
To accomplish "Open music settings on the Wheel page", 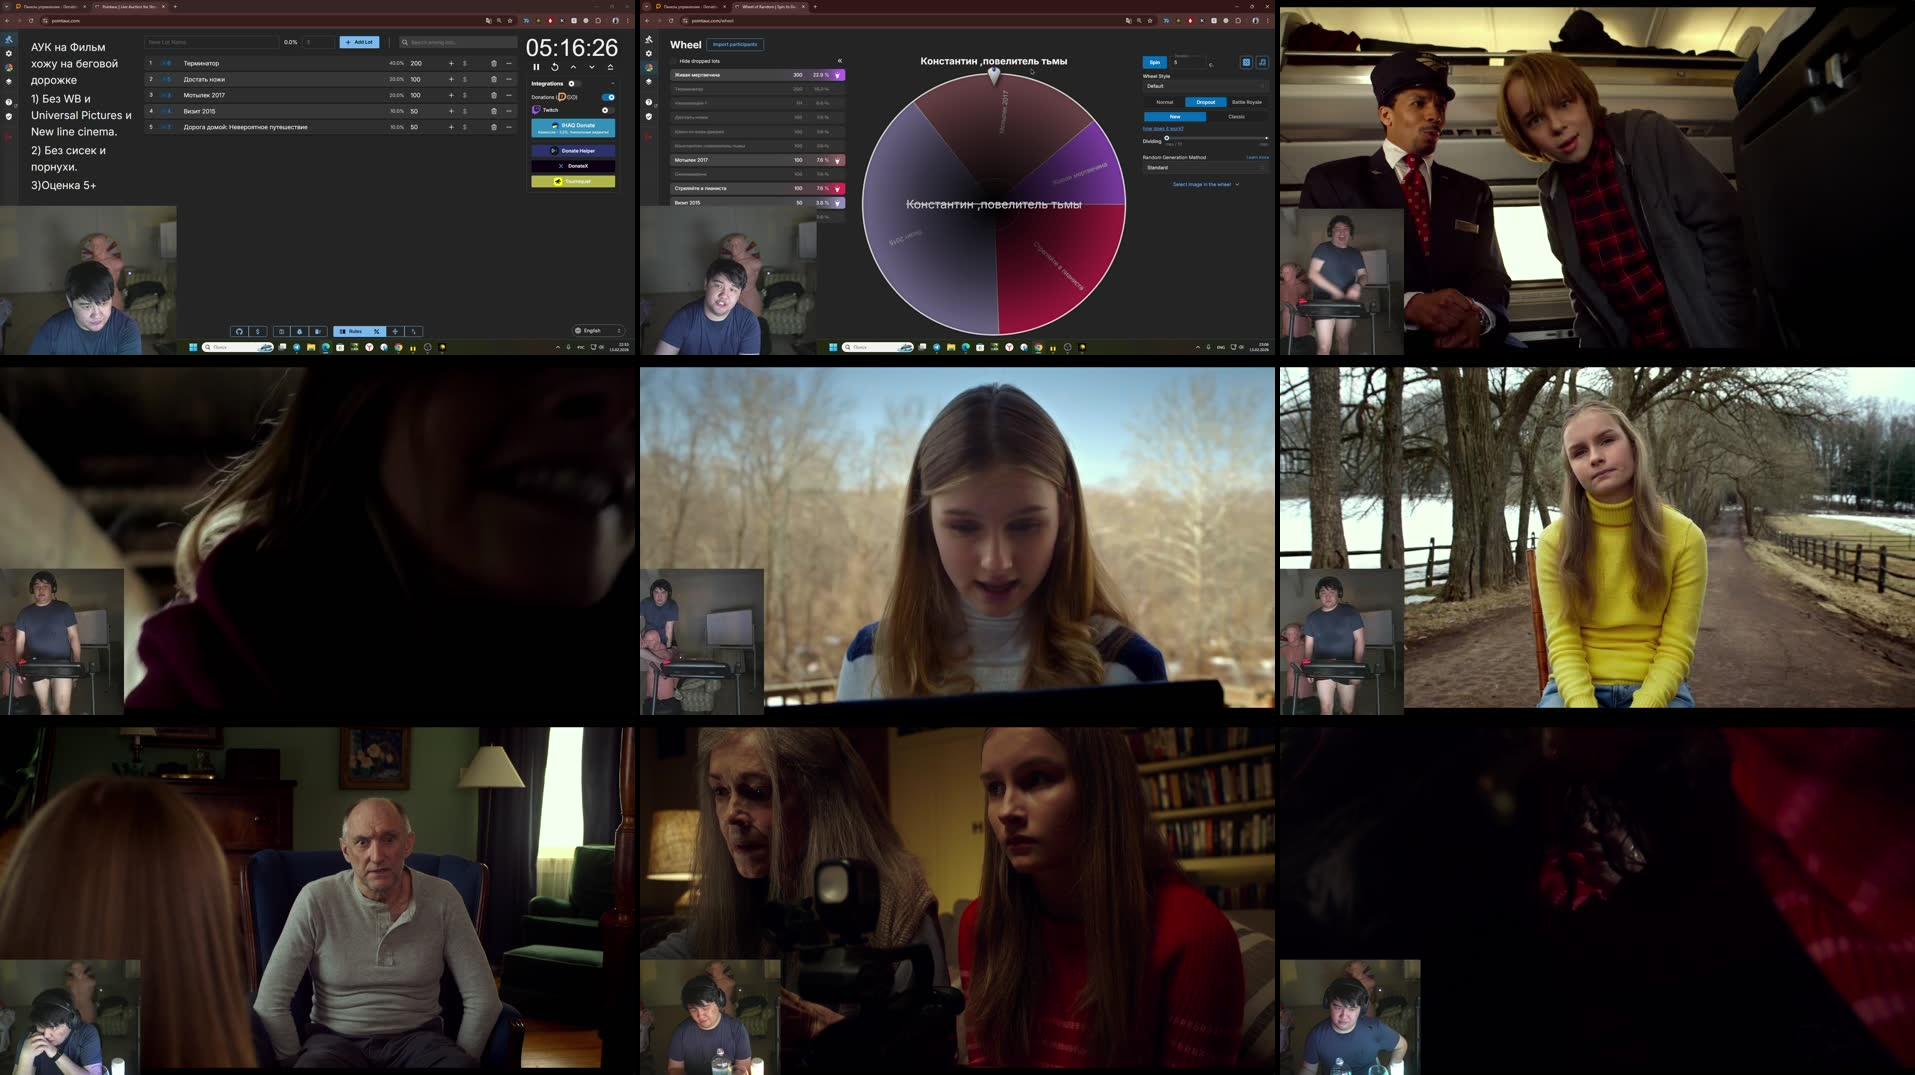I will (x=1262, y=62).
